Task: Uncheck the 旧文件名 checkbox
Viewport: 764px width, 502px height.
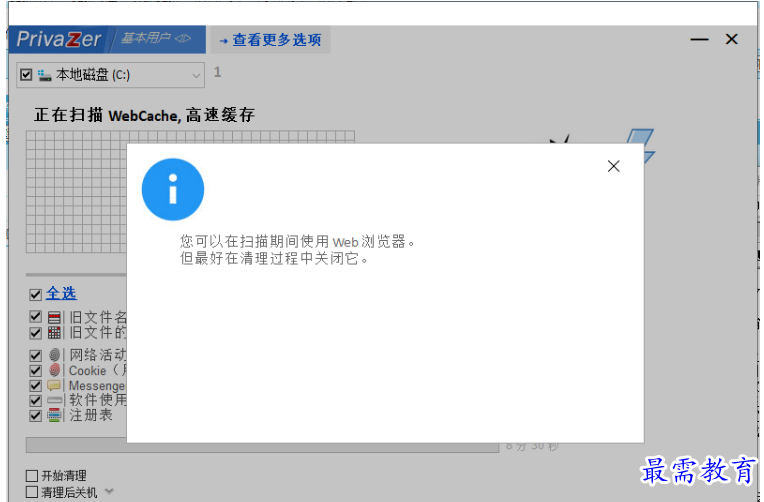Action: [x=35, y=317]
